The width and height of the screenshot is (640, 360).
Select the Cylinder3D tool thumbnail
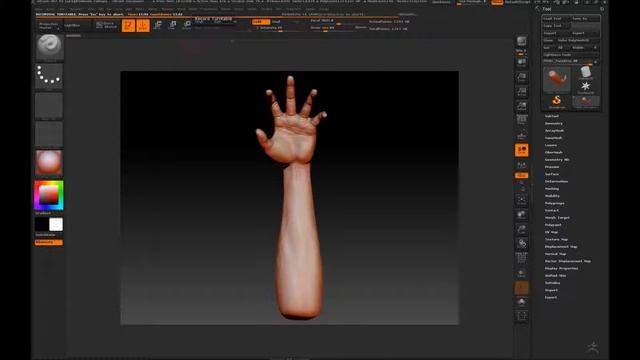(586, 73)
